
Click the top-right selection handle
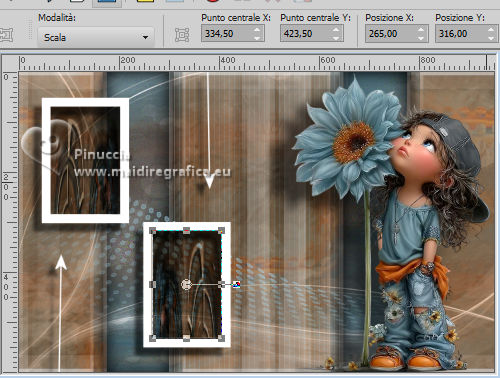coord(221,231)
